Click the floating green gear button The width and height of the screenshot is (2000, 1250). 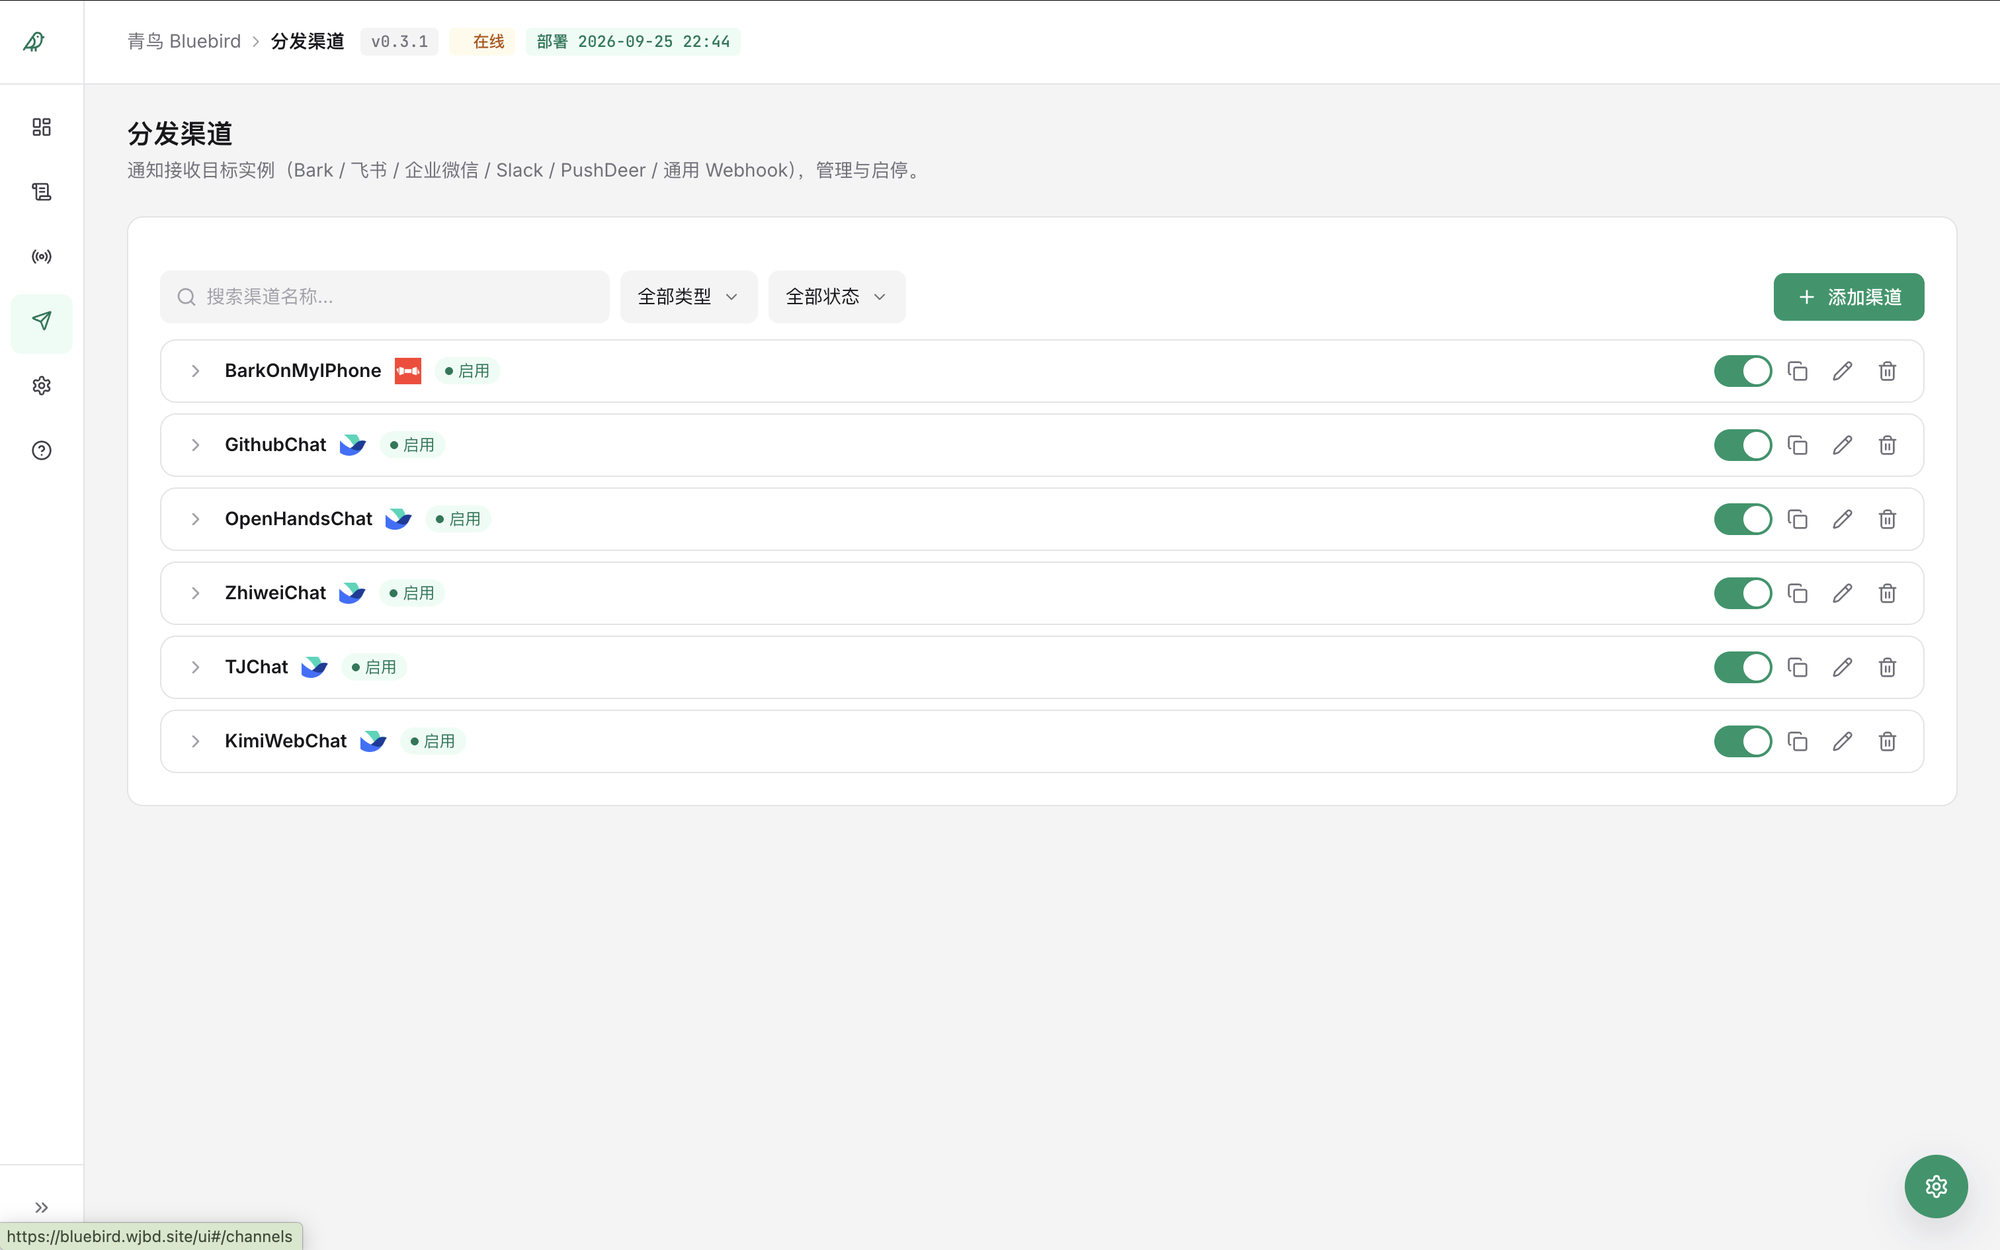pos(1936,1186)
